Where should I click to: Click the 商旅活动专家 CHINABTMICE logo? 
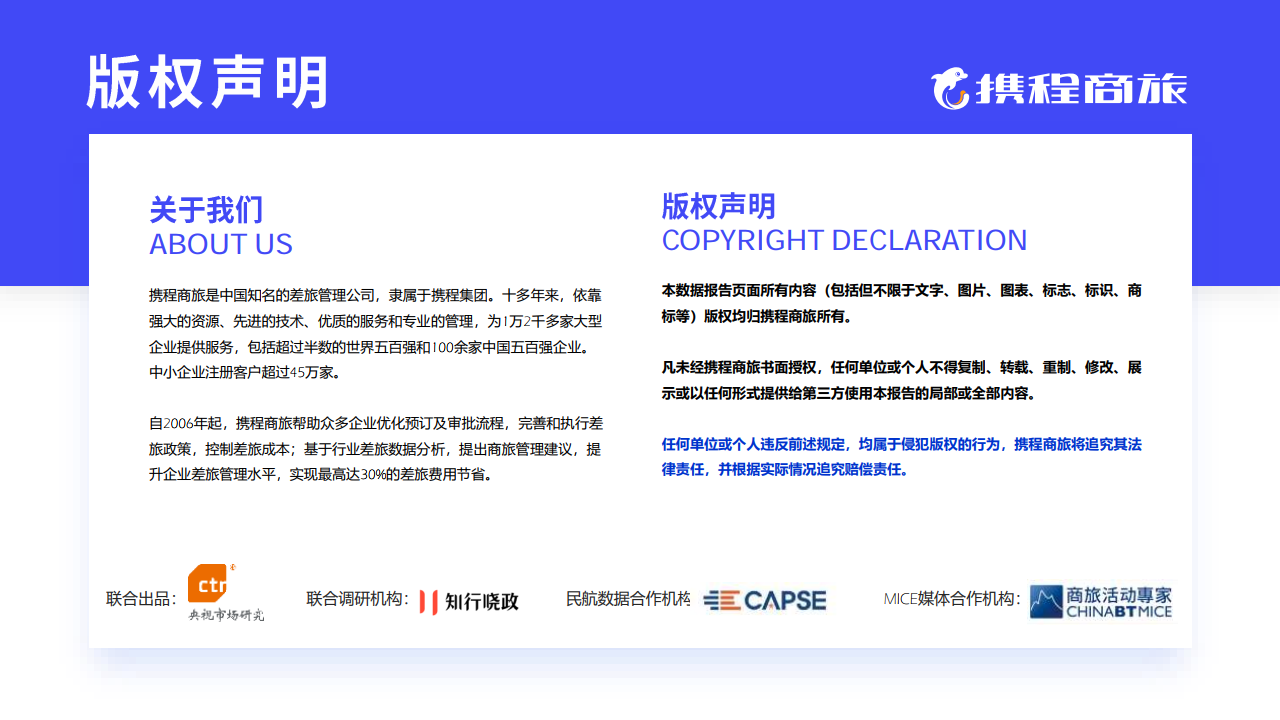click(x=1101, y=601)
